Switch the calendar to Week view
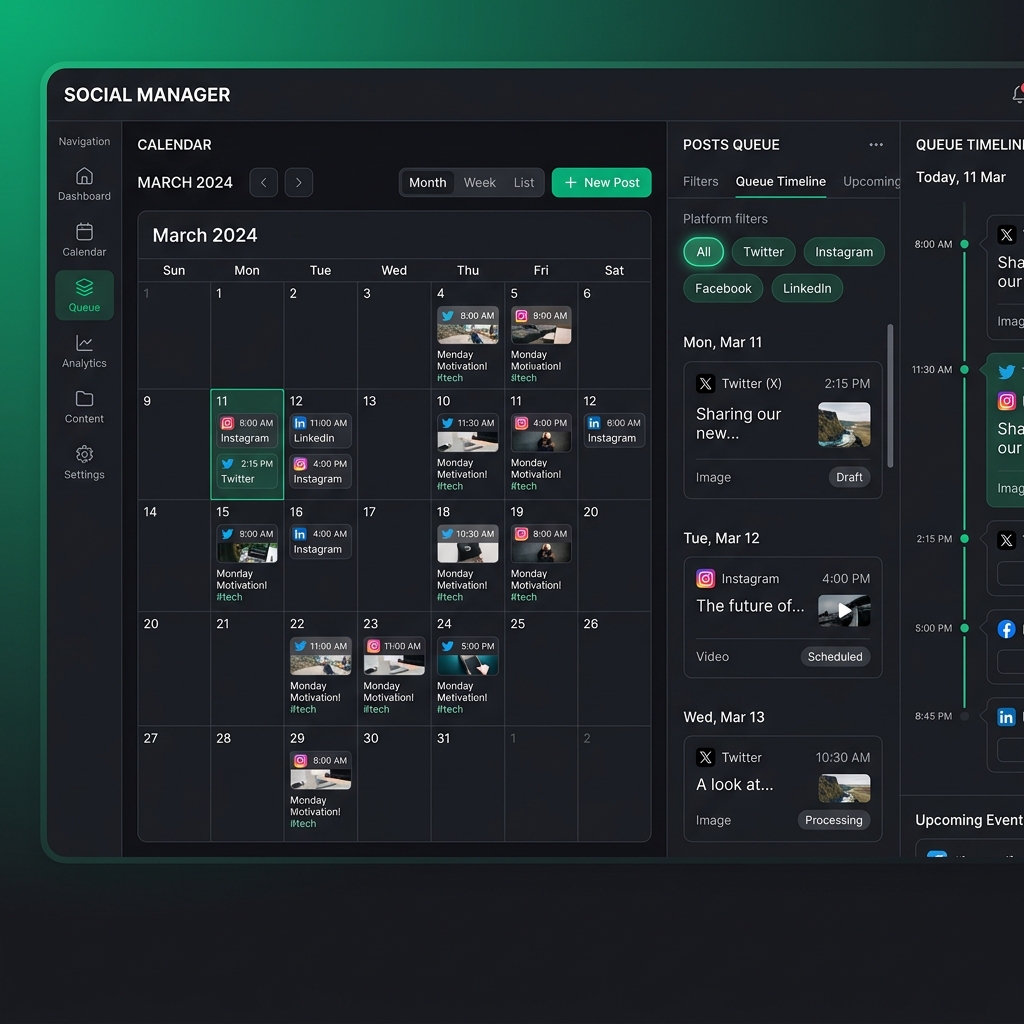This screenshot has height=1024, width=1024. coord(479,183)
